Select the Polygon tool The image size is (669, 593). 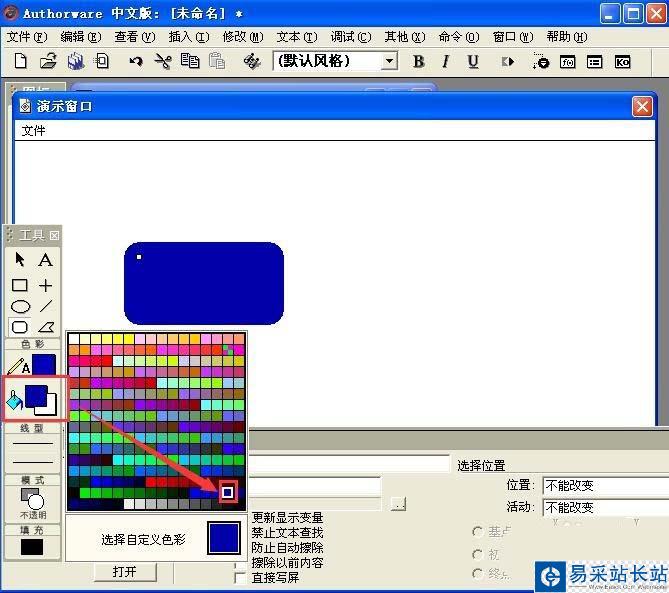[x=46, y=327]
